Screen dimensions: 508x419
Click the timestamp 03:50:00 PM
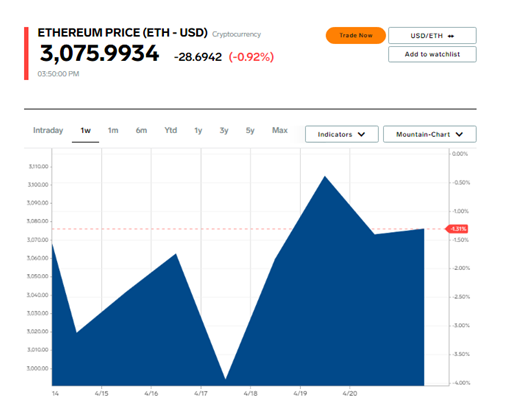pos(58,74)
